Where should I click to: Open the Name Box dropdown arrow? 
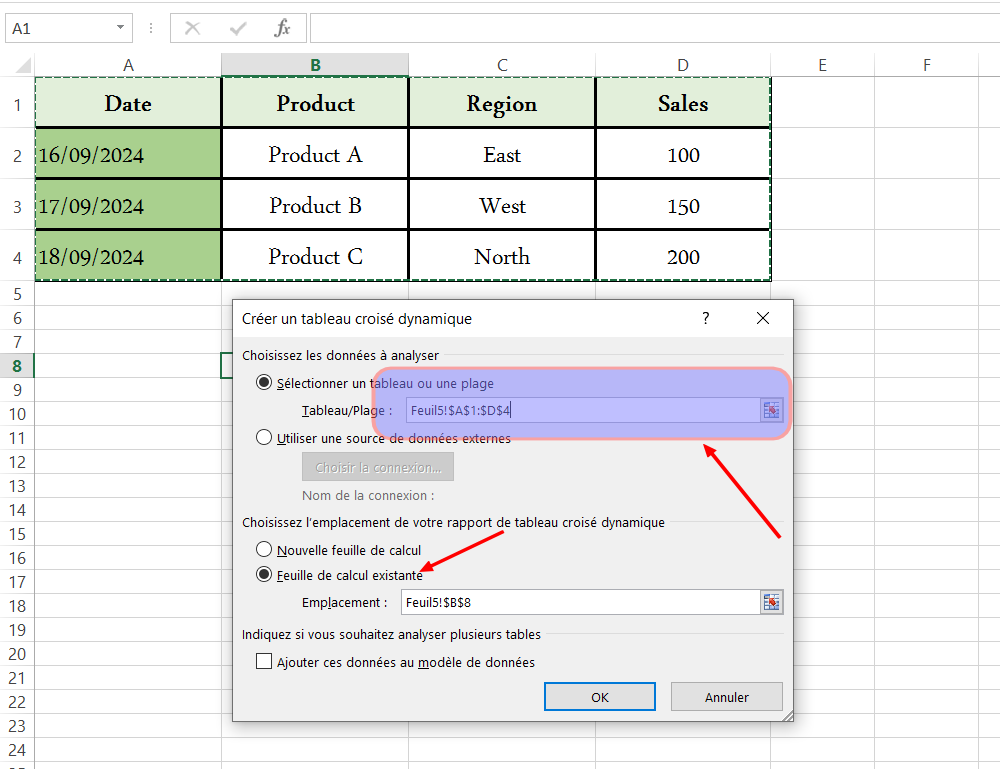coord(120,27)
